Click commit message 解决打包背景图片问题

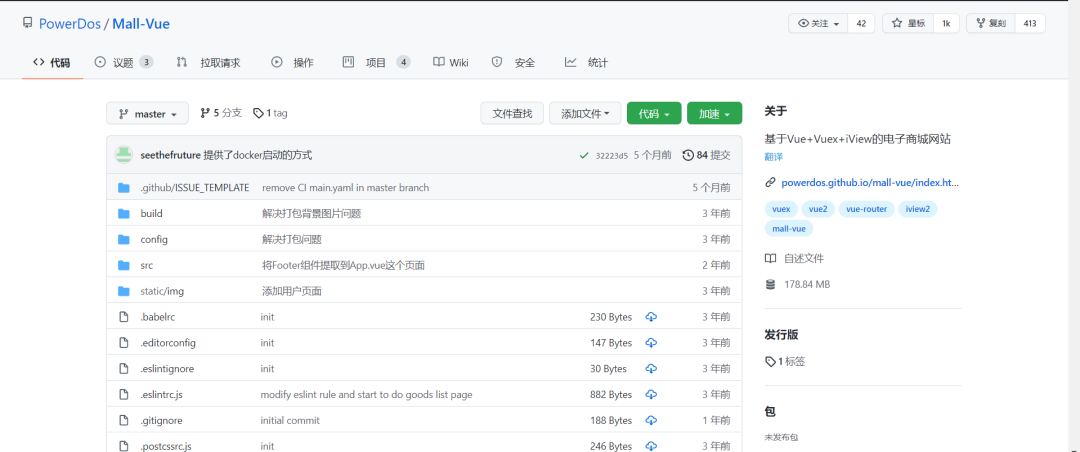(311, 214)
